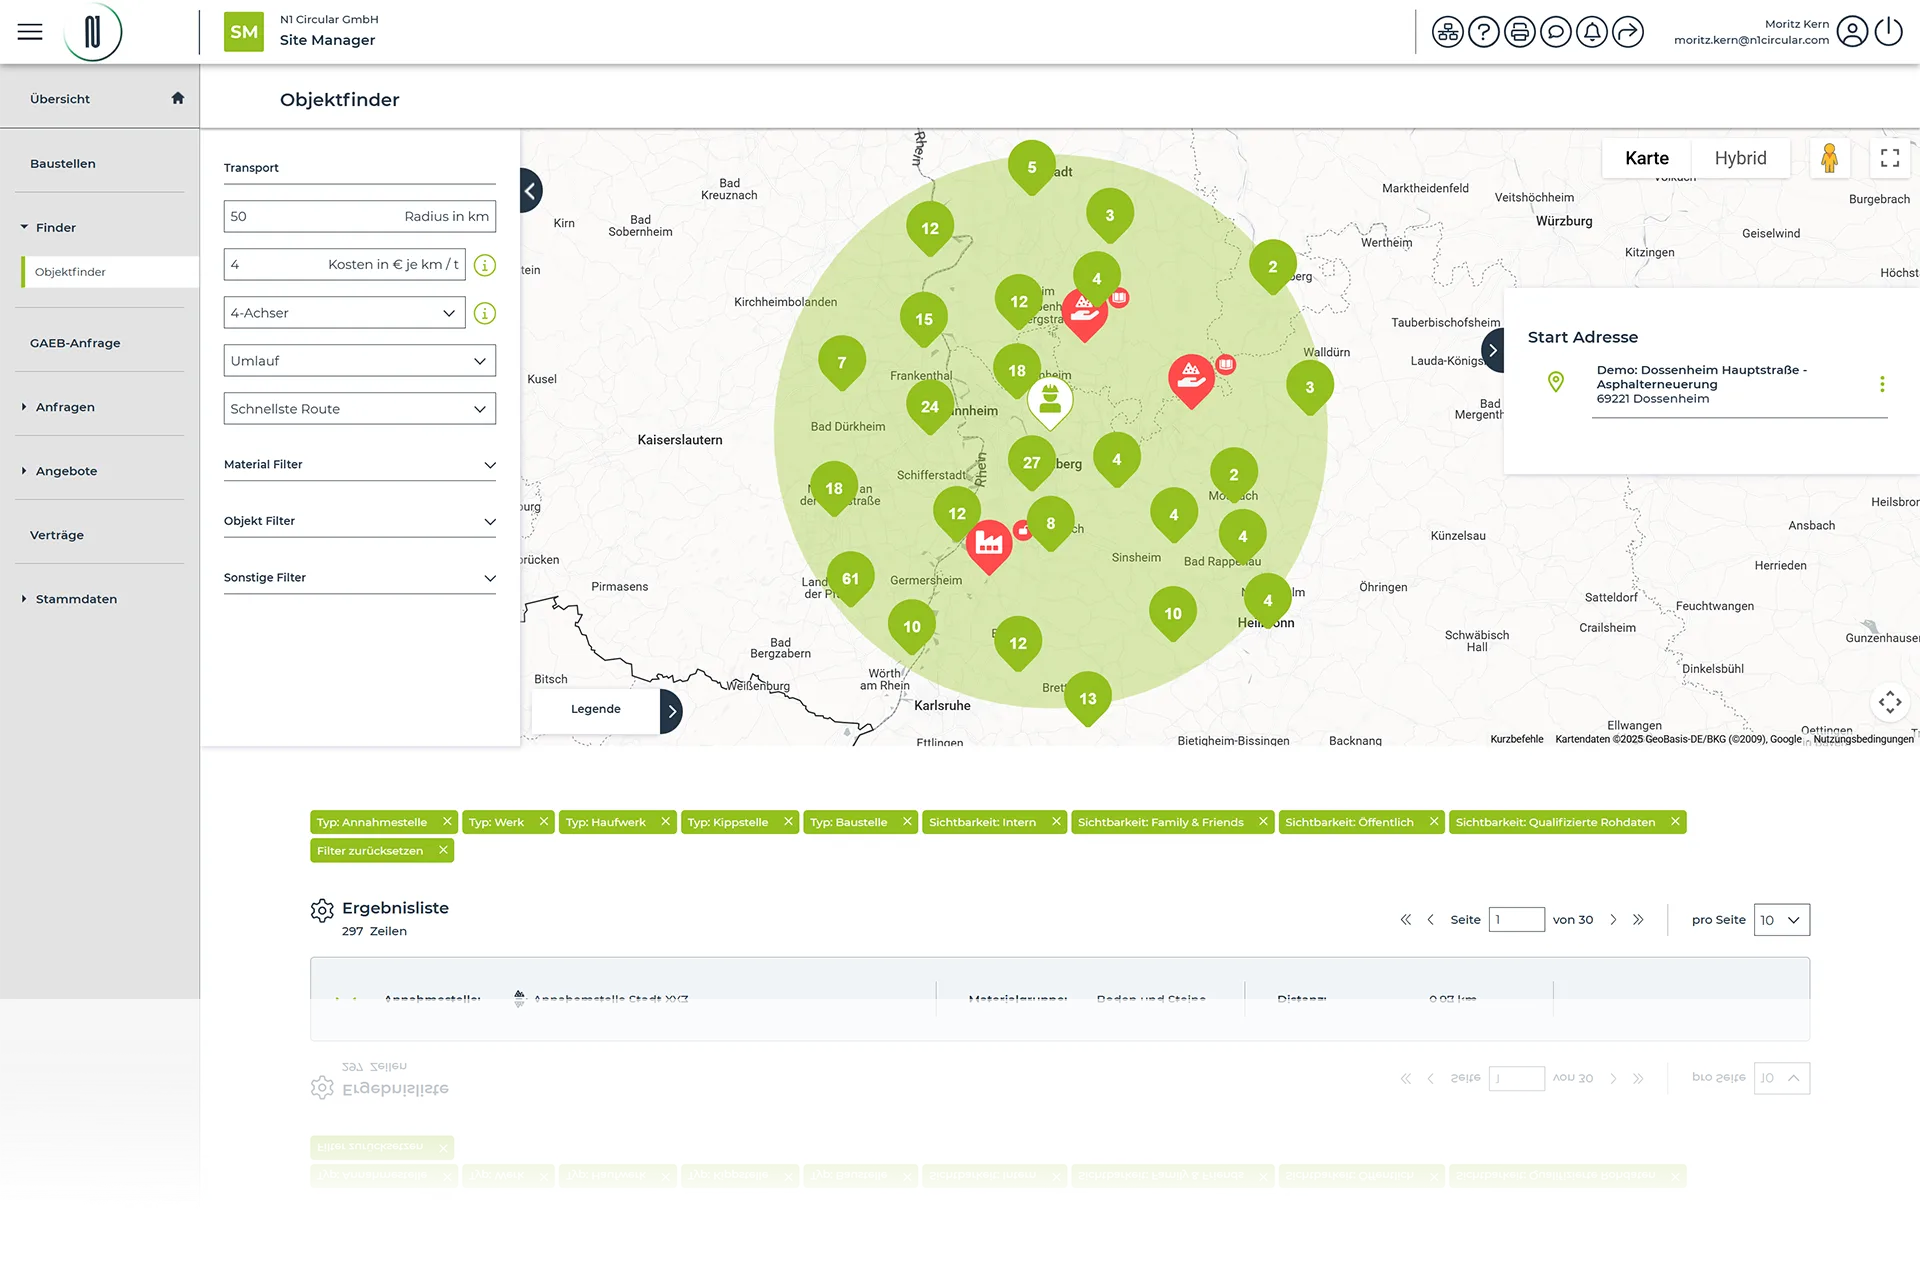Click info icon beside 4-Achser dropdown
This screenshot has height=1277, width=1920.
tap(485, 313)
